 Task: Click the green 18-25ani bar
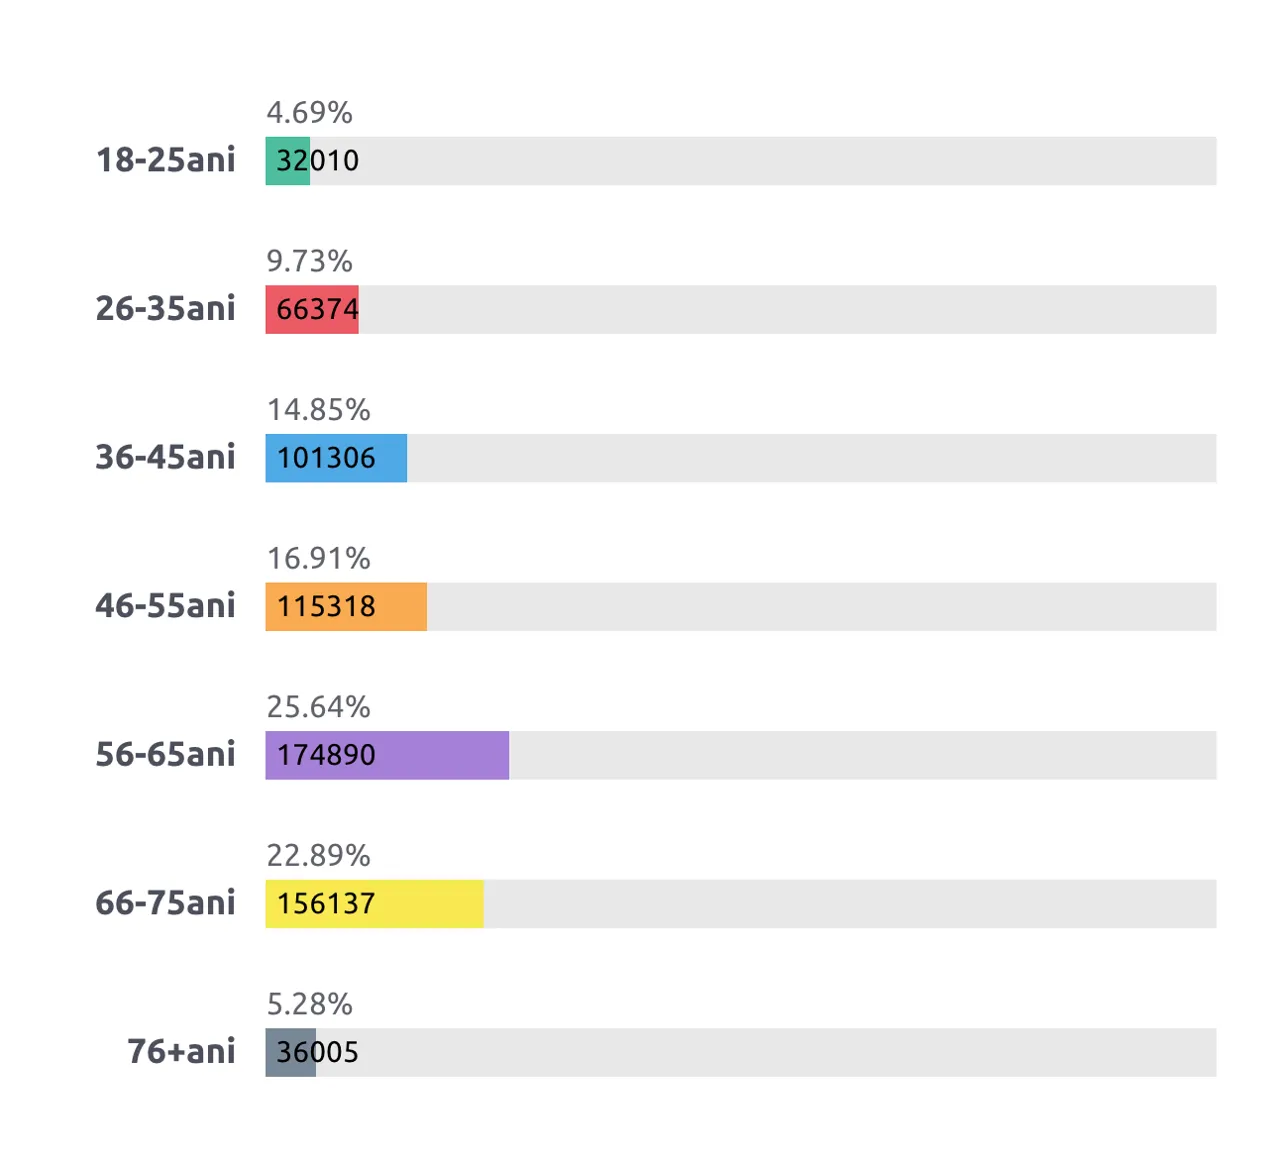click(x=288, y=161)
